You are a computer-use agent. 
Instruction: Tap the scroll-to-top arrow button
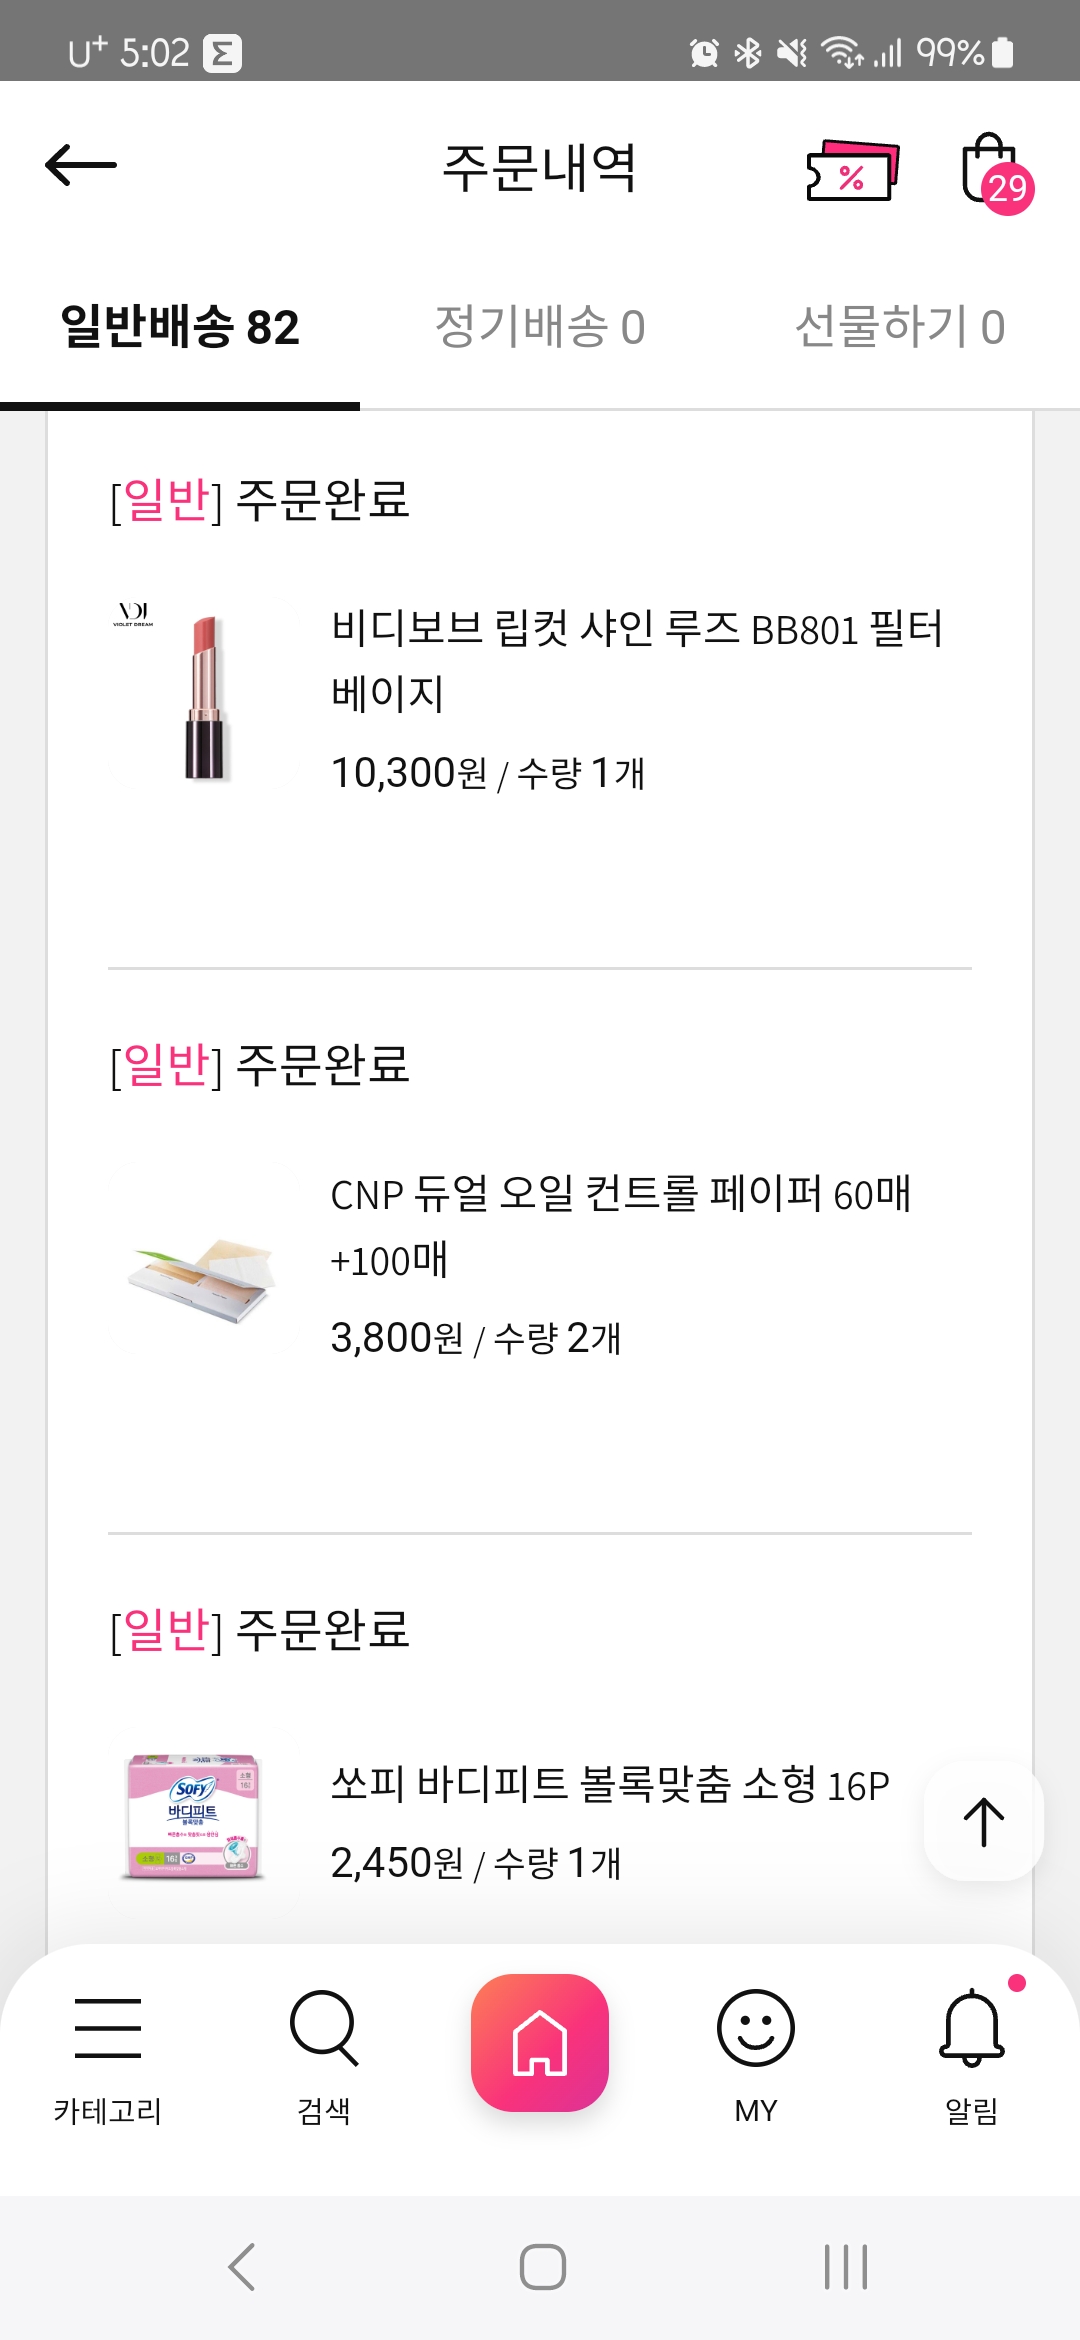click(984, 1821)
